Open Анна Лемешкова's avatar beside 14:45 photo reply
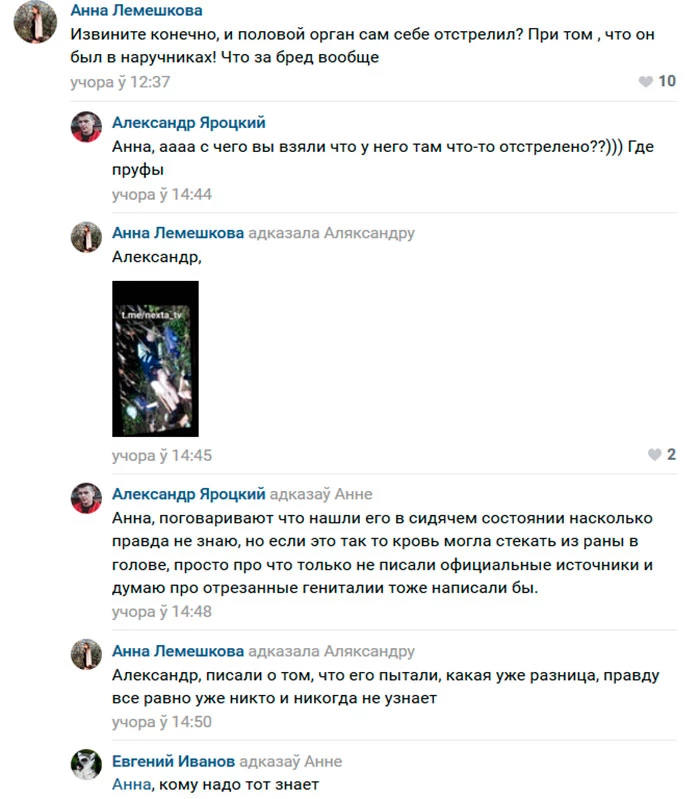The image size is (700, 799). click(x=86, y=237)
